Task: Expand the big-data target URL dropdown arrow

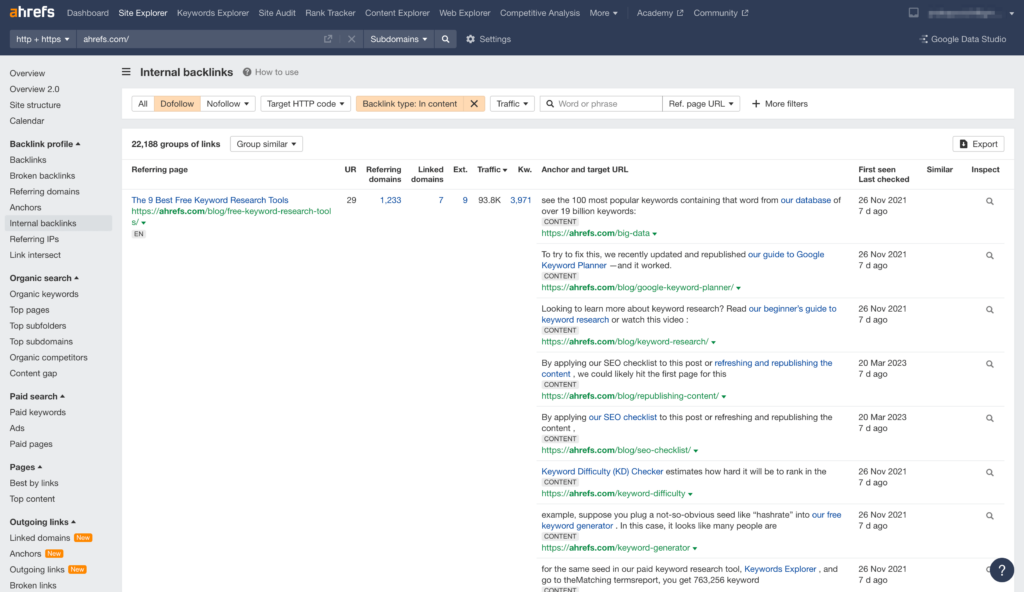Action: tap(654, 234)
